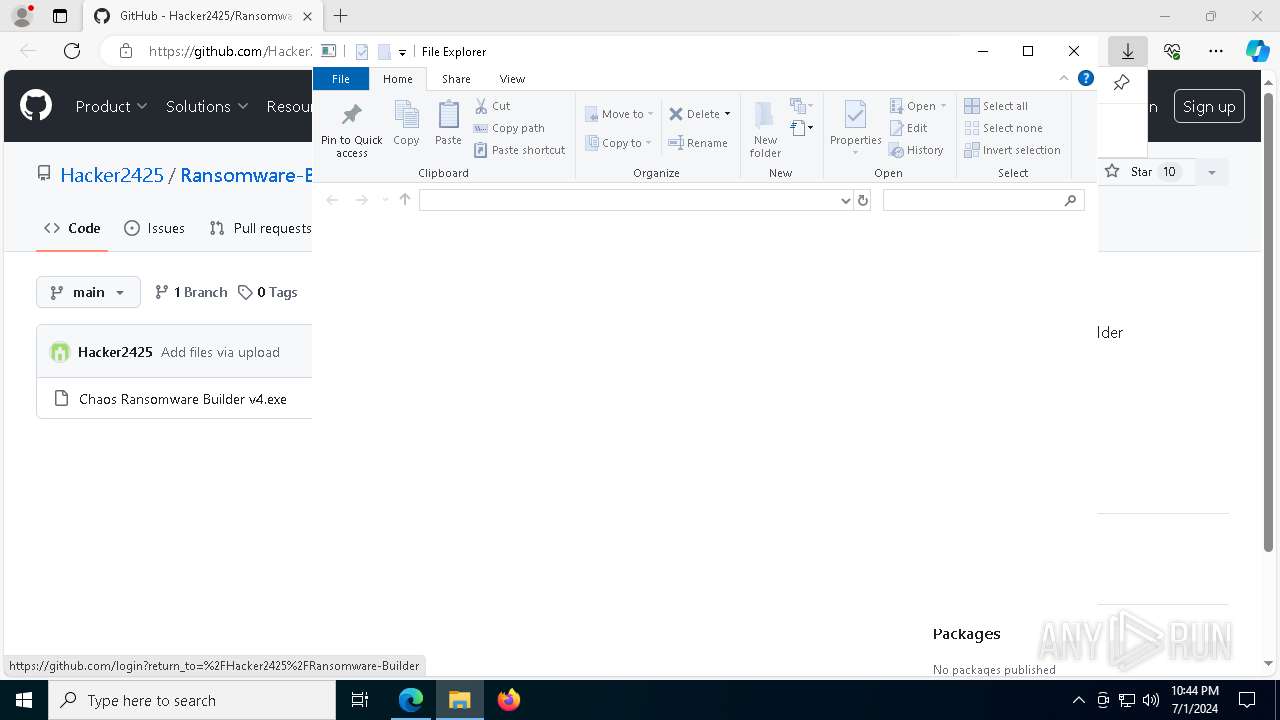Open the File tab in File Explorer
1280x720 pixels.
341,79
